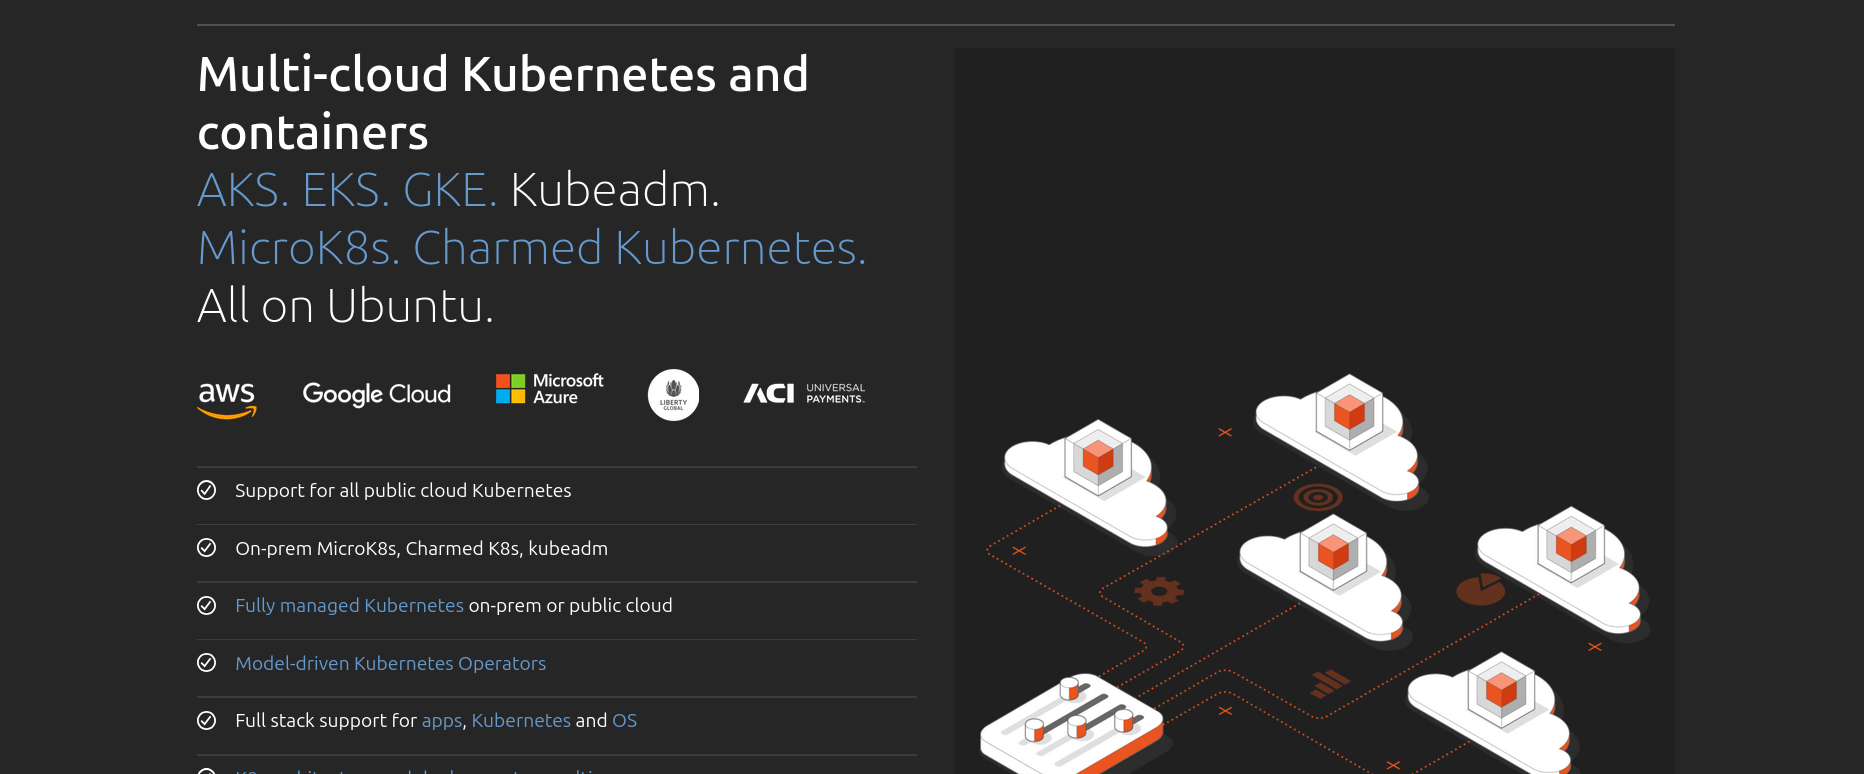Image resolution: width=1864 pixels, height=774 pixels.
Task: Follow the GKE heading link
Action: tap(449, 190)
